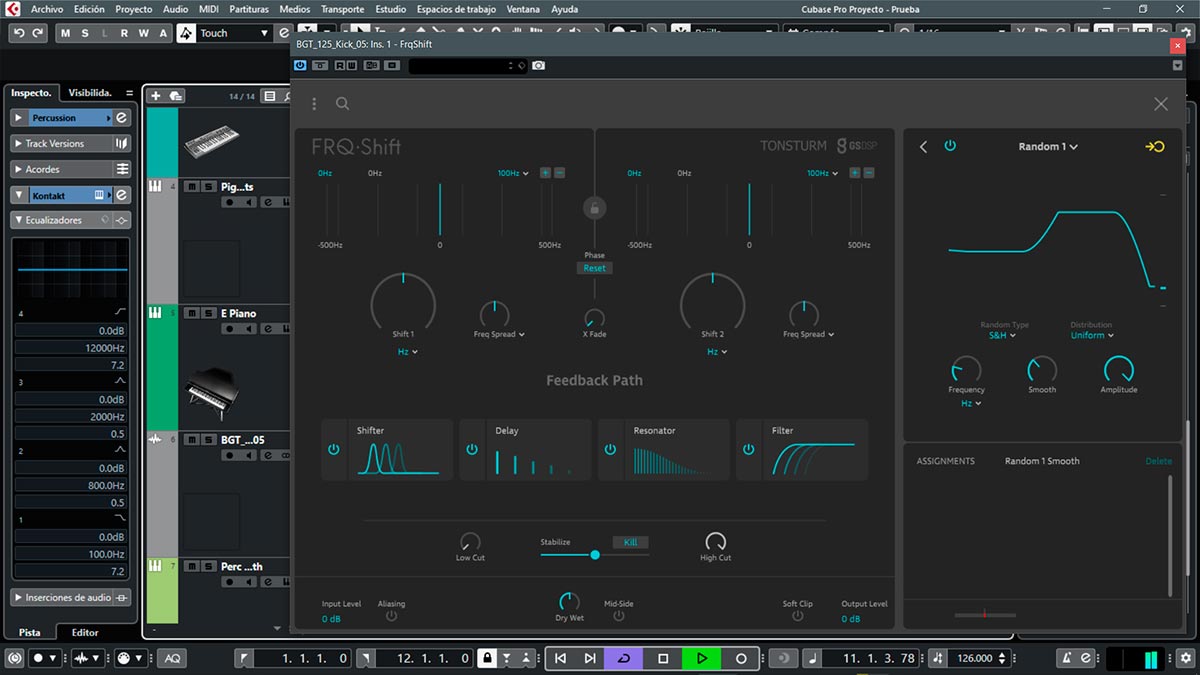Click the track preset cloud icon
Image resolution: width=1200 pixels, height=675 pixels.
tap(176, 96)
